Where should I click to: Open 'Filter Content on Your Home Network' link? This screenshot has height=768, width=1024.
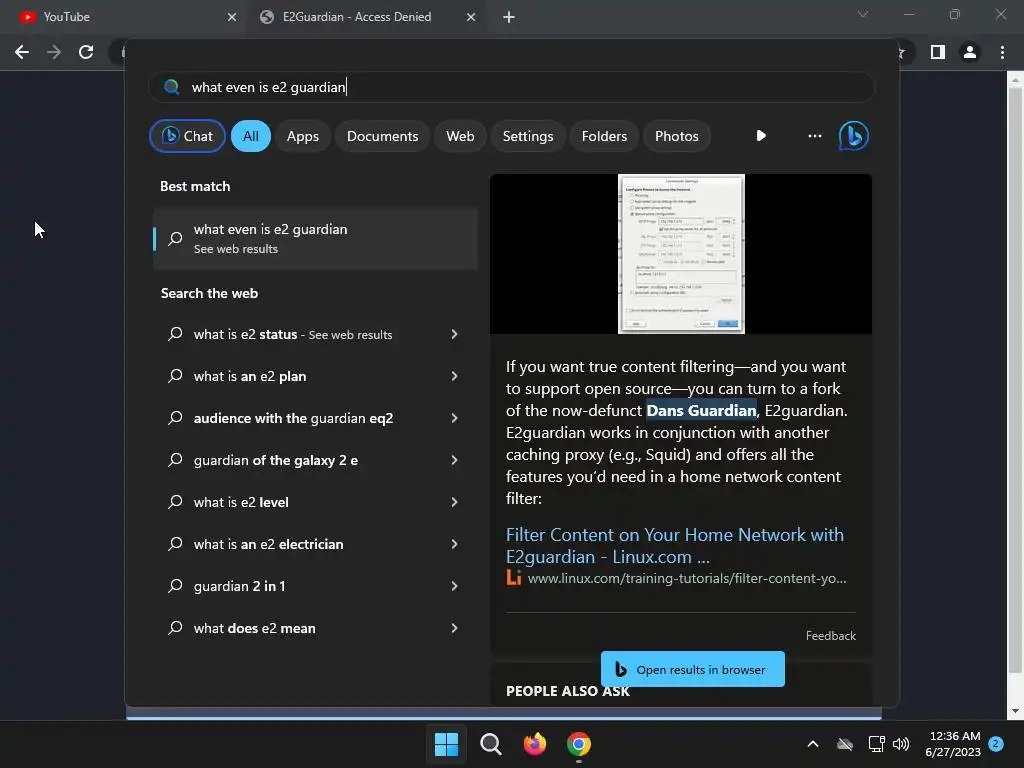675,546
